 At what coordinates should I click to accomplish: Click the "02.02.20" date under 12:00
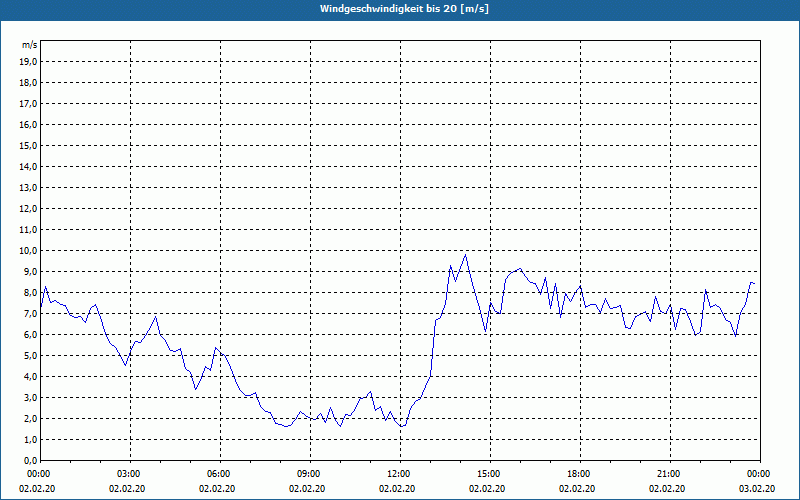(x=397, y=489)
